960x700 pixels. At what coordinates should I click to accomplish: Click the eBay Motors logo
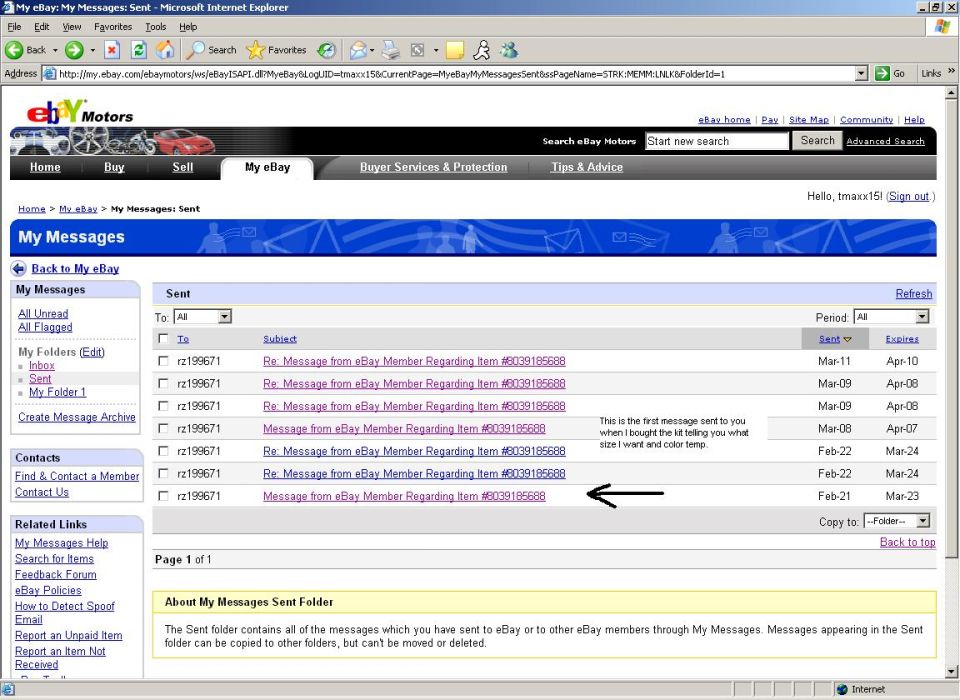tap(80, 113)
